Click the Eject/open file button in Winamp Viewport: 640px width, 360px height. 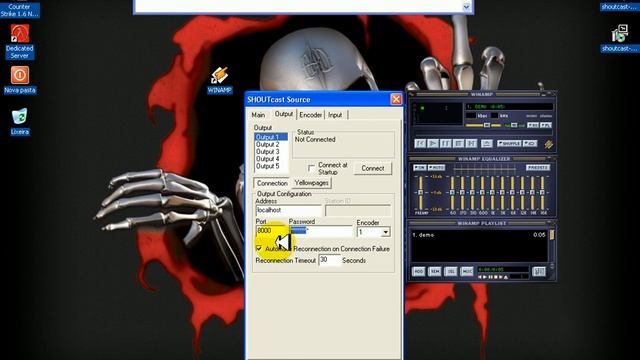click(x=487, y=143)
